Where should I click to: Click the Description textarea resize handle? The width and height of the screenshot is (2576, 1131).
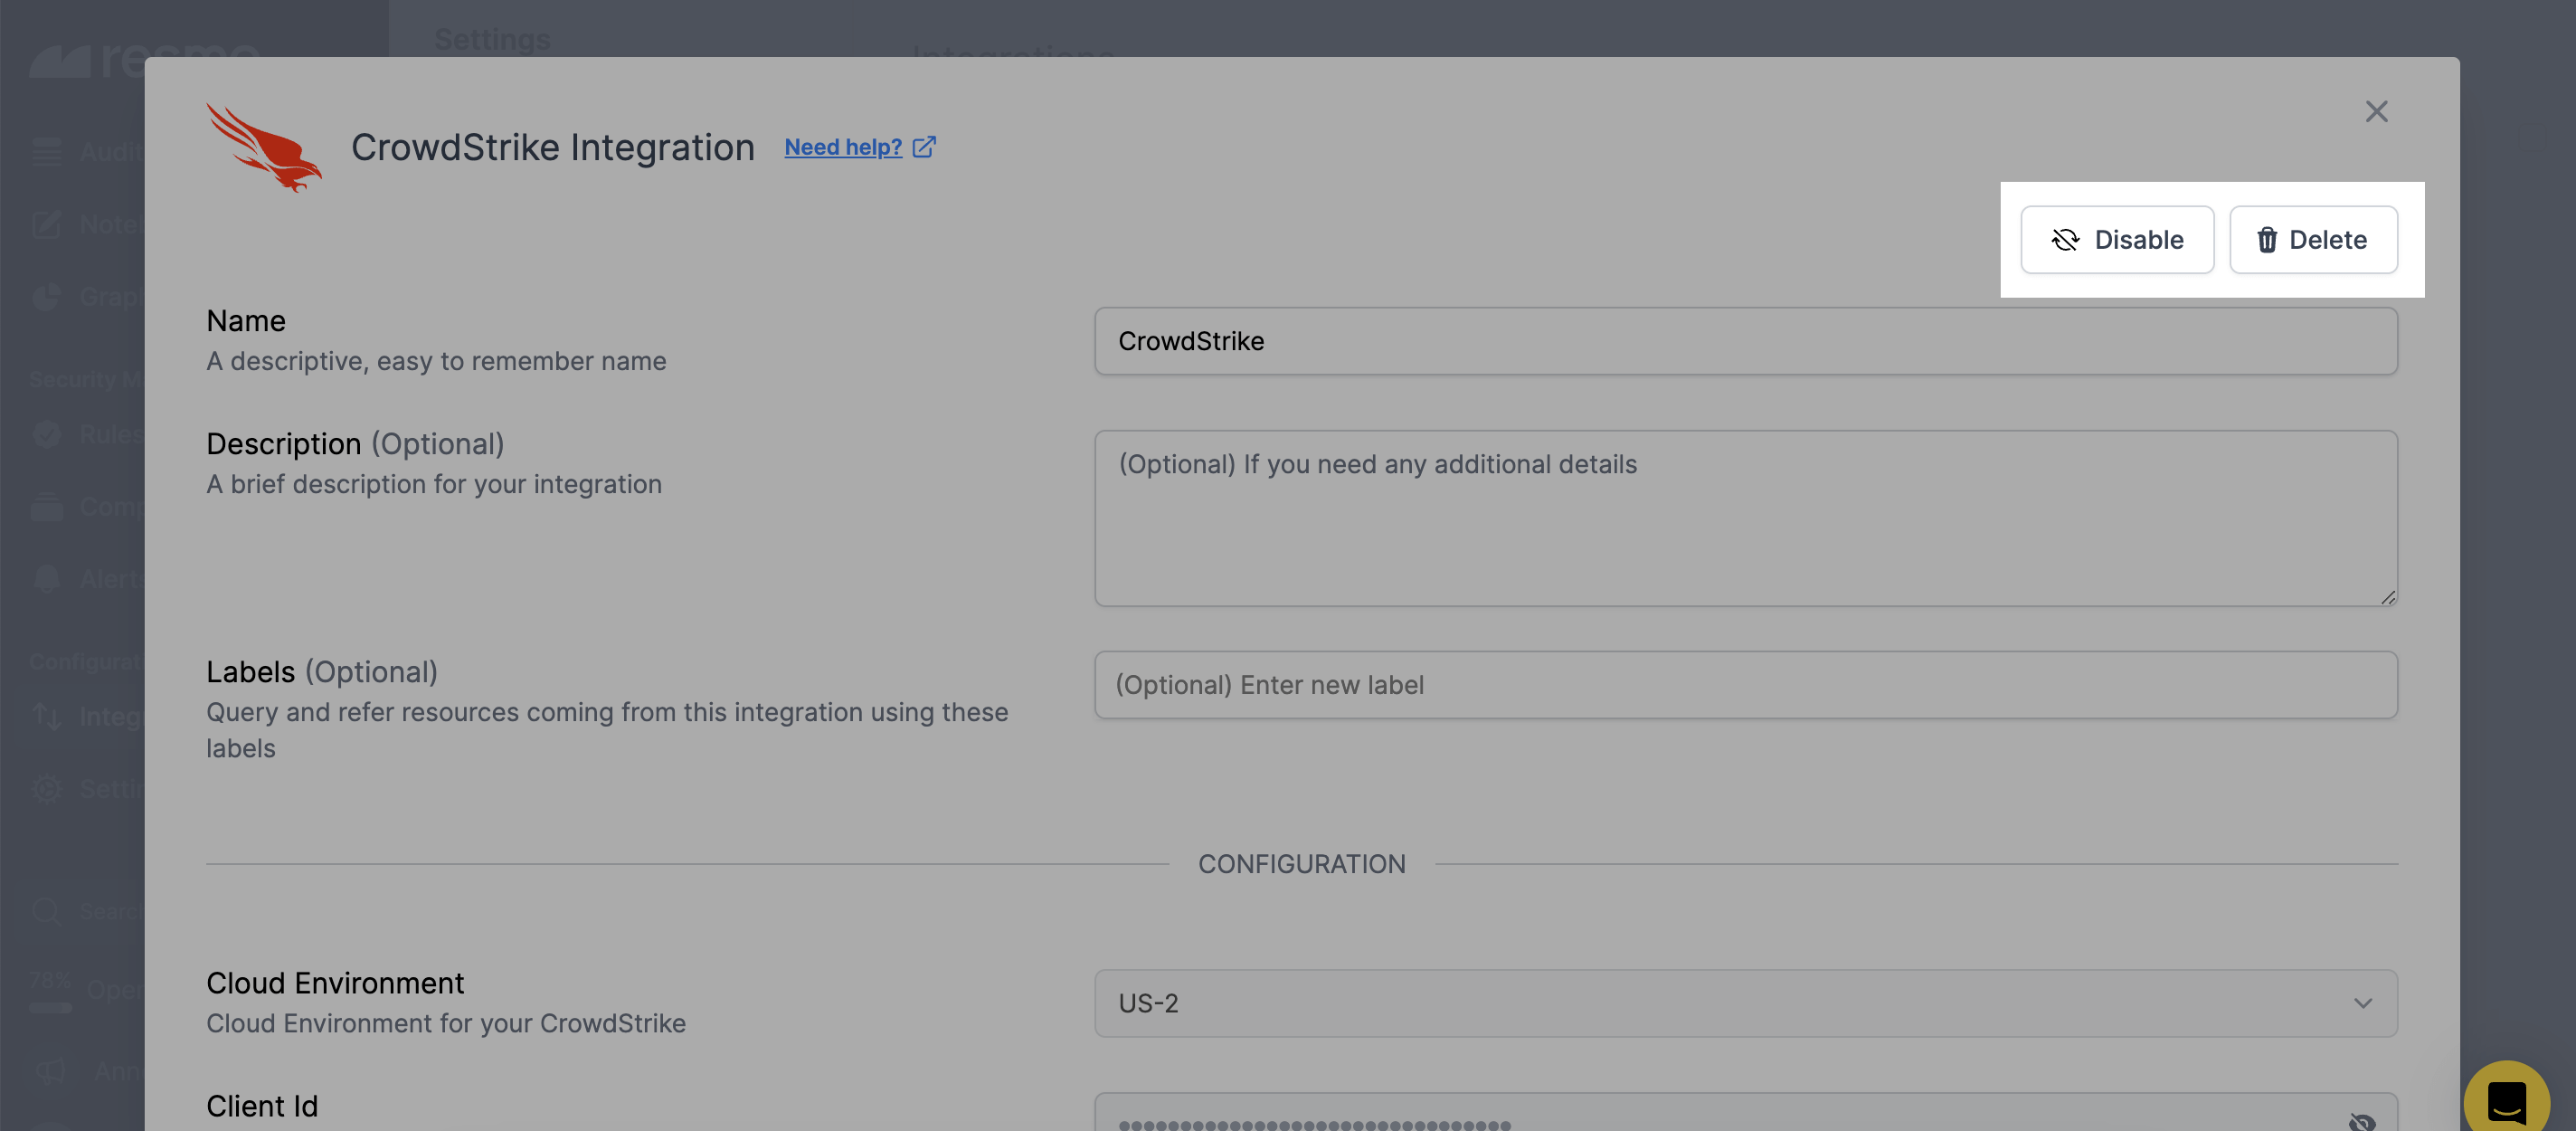coord(2387,597)
